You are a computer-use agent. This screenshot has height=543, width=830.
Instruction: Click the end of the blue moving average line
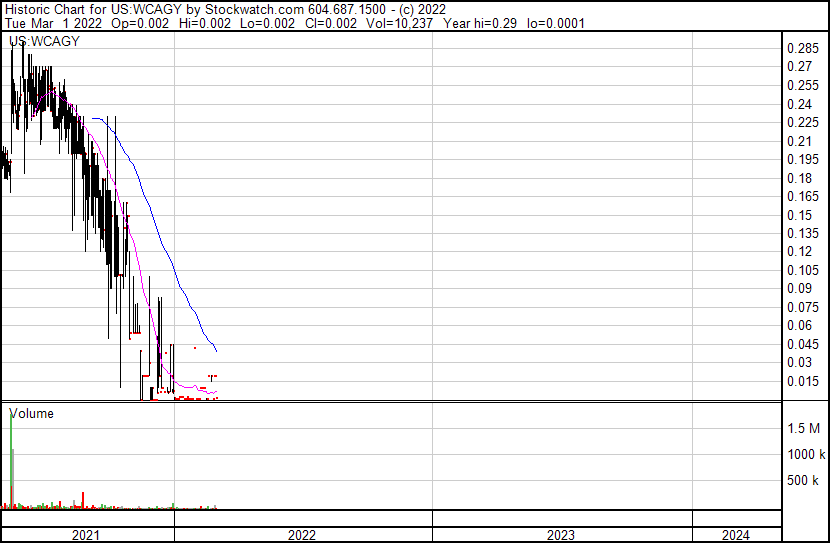217,350
